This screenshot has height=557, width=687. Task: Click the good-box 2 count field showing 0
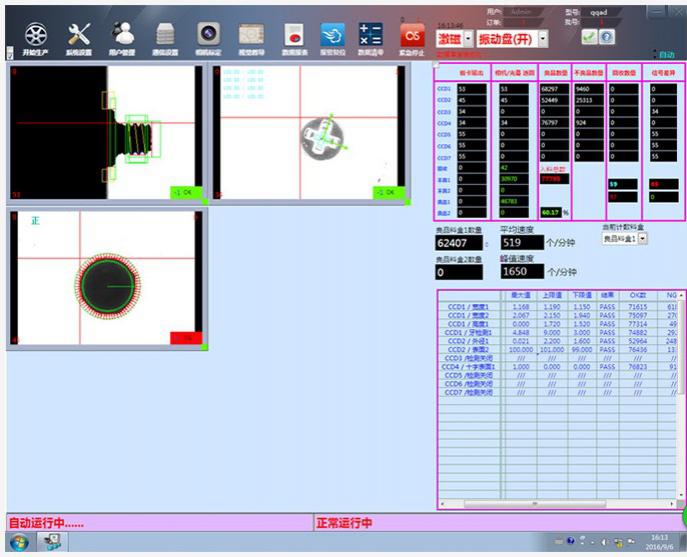tap(459, 272)
